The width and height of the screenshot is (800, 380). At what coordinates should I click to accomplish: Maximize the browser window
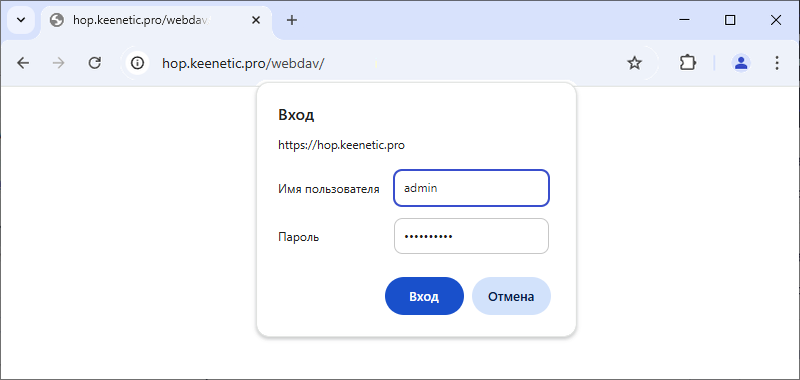(x=730, y=20)
